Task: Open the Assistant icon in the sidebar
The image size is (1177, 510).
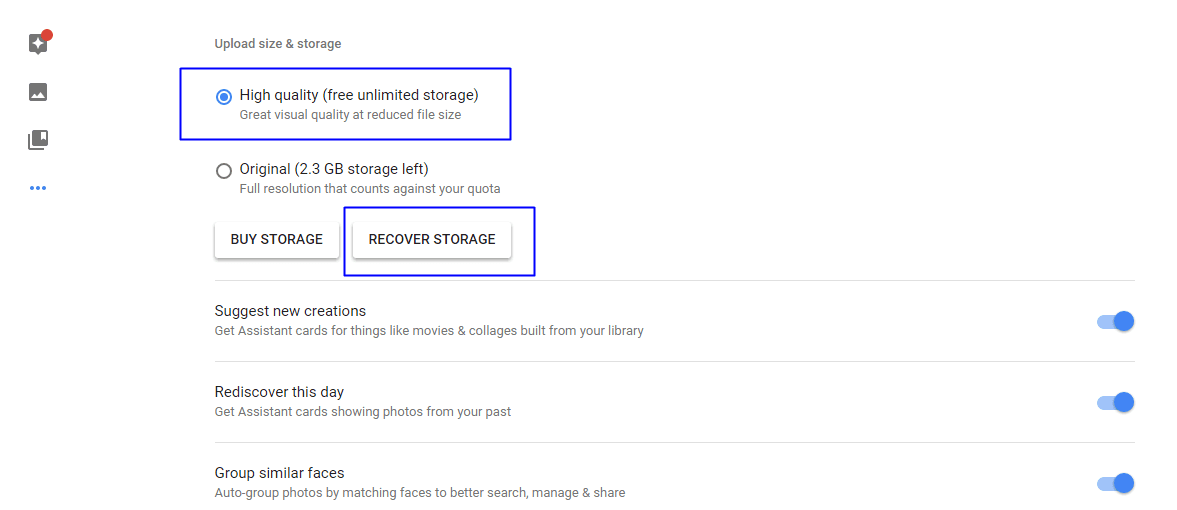Action: tap(38, 44)
